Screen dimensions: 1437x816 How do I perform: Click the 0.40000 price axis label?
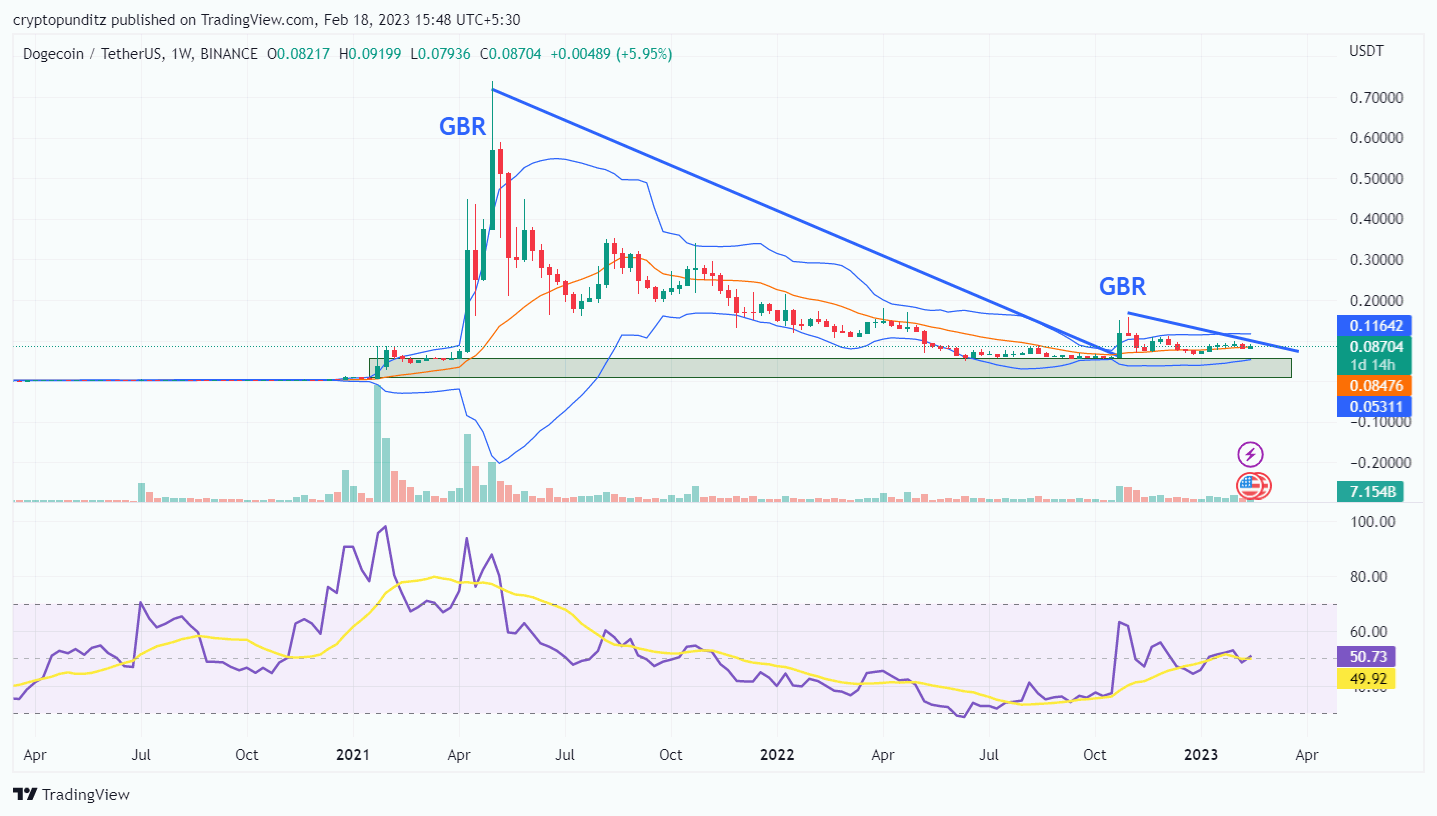click(x=1375, y=219)
